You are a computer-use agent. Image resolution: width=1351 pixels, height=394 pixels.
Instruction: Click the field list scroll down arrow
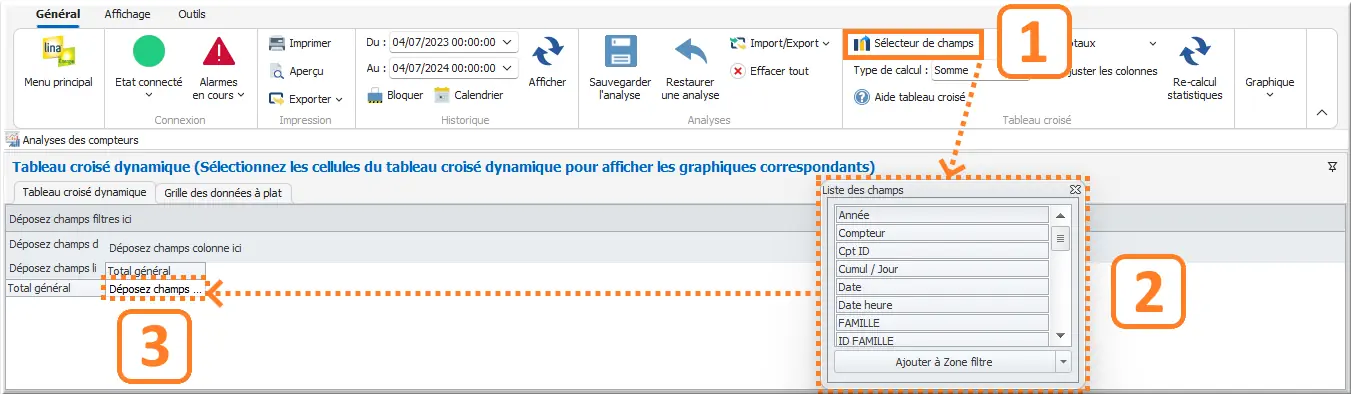coord(1061,336)
